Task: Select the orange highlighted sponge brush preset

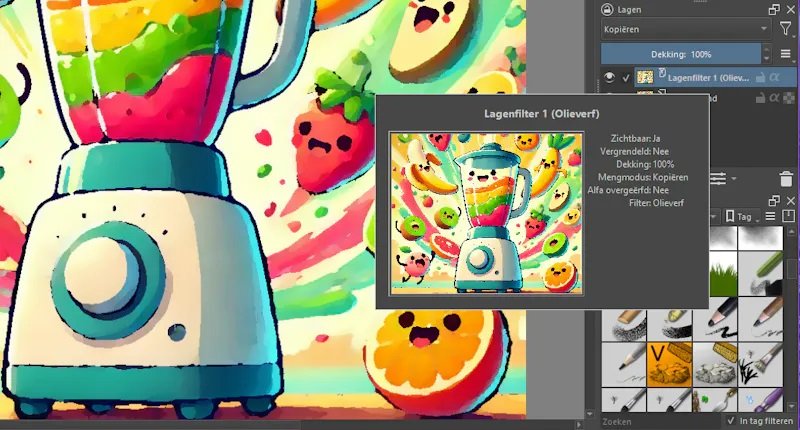Action: tap(669, 364)
